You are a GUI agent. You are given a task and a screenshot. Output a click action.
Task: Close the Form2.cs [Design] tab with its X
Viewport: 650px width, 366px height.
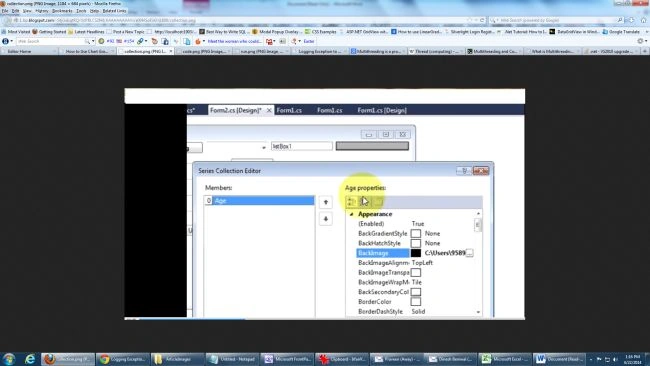click(269, 110)
